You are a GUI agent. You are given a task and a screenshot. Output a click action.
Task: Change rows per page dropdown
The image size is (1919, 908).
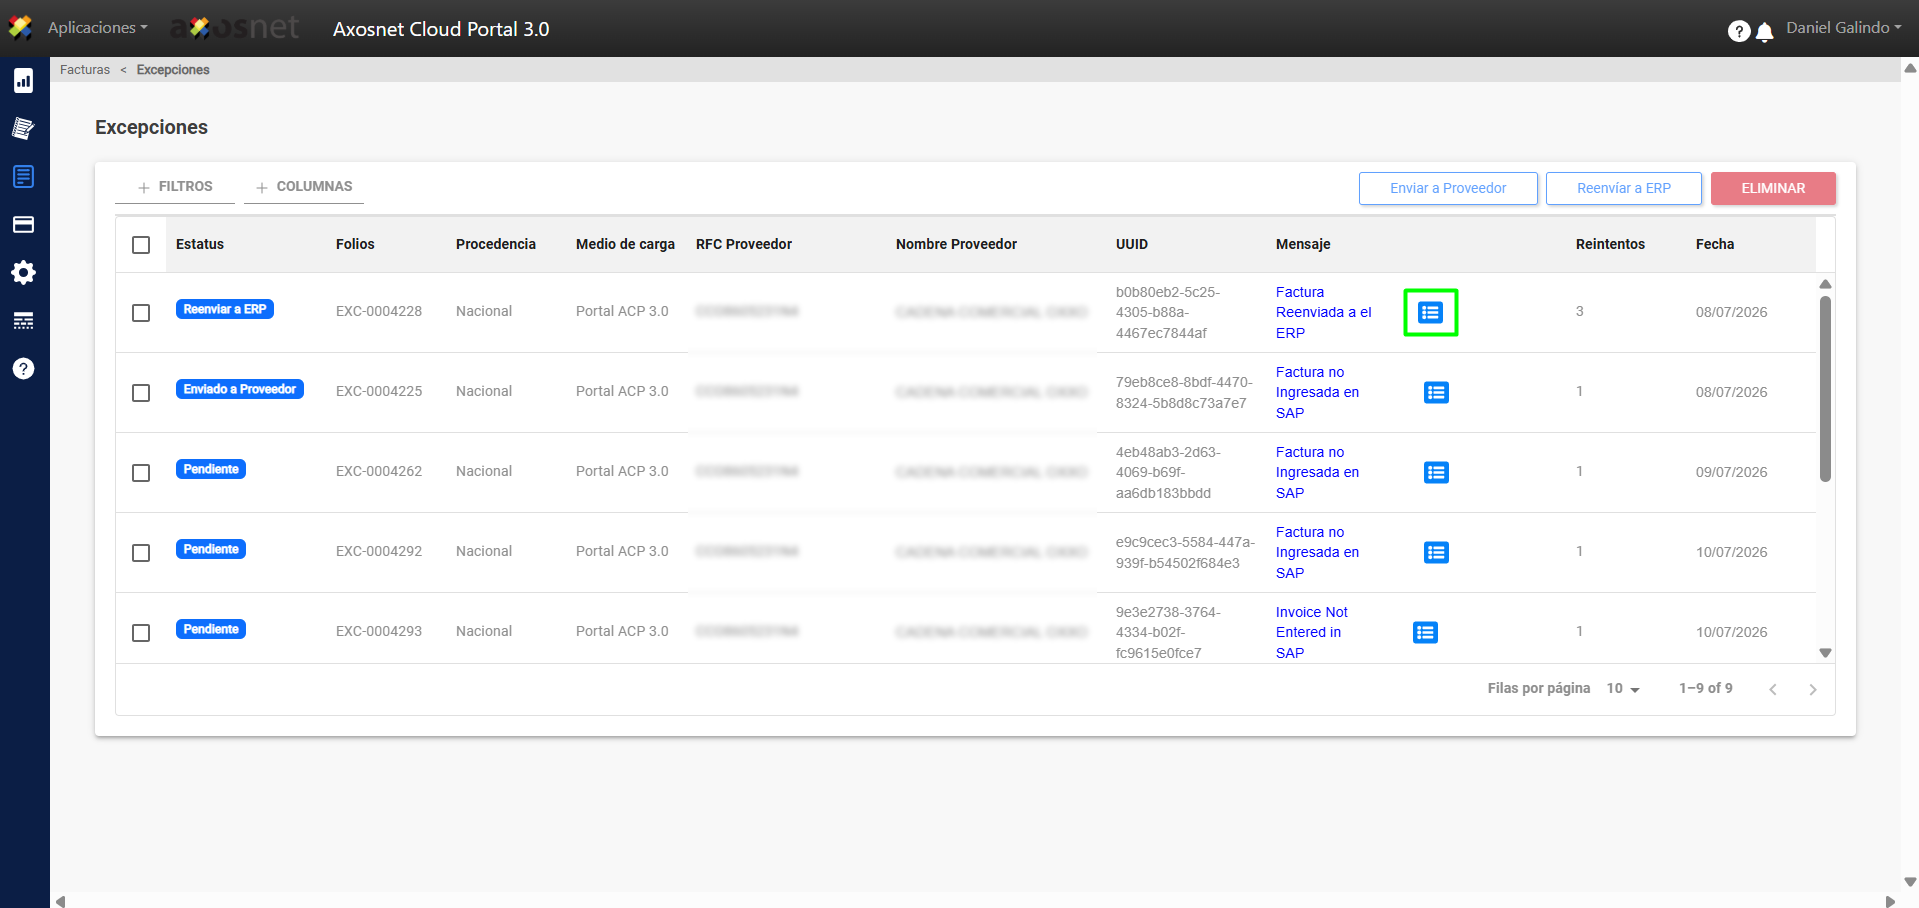(1623, 689)
